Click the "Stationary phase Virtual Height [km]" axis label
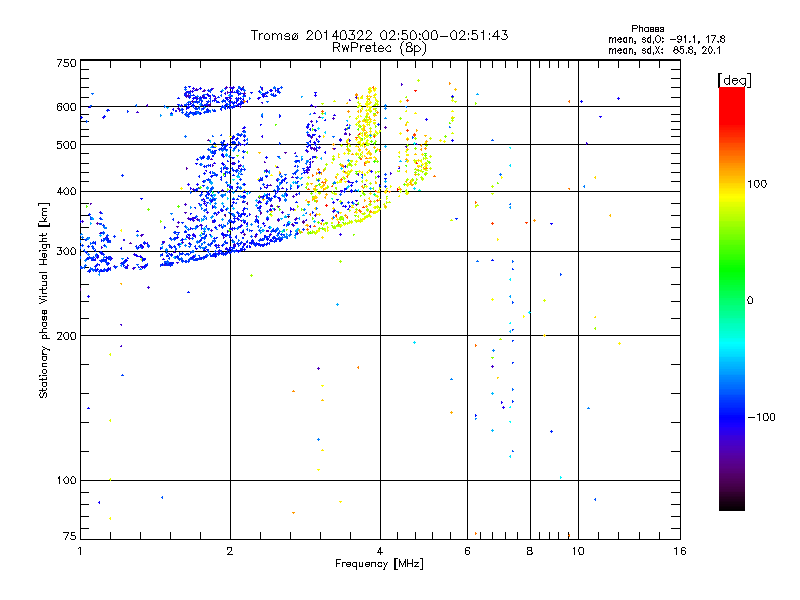Screen dimensions: 800x600 click(43, 300)
